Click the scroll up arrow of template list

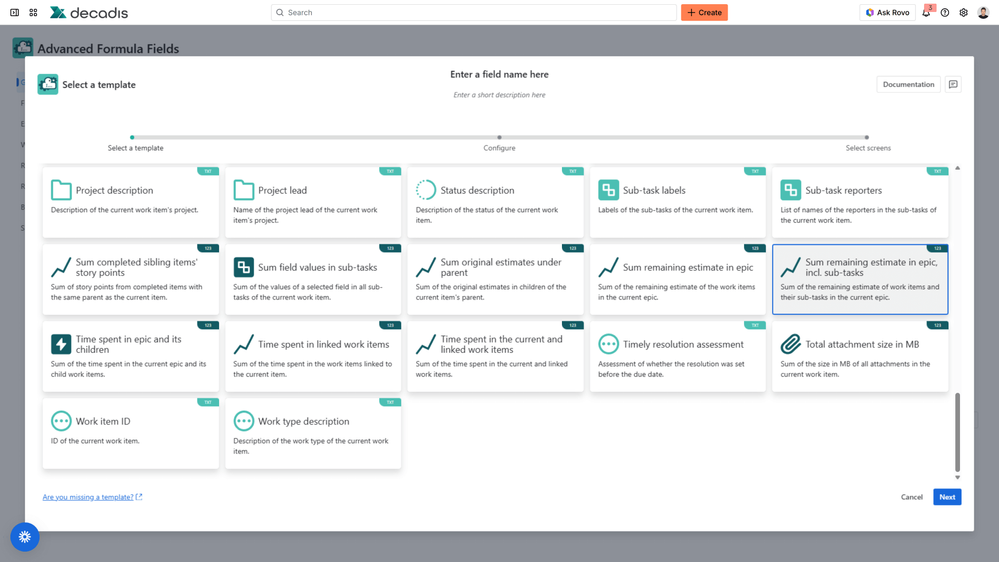coord(957,168)
